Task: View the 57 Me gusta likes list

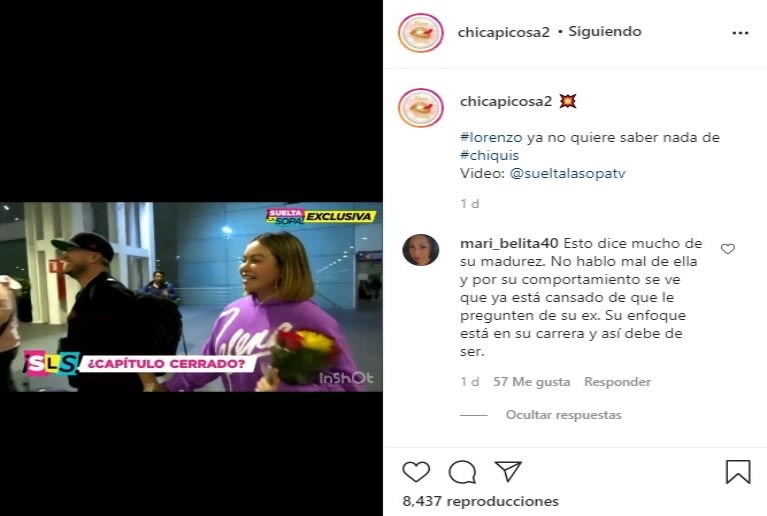Action: (532, 381)
